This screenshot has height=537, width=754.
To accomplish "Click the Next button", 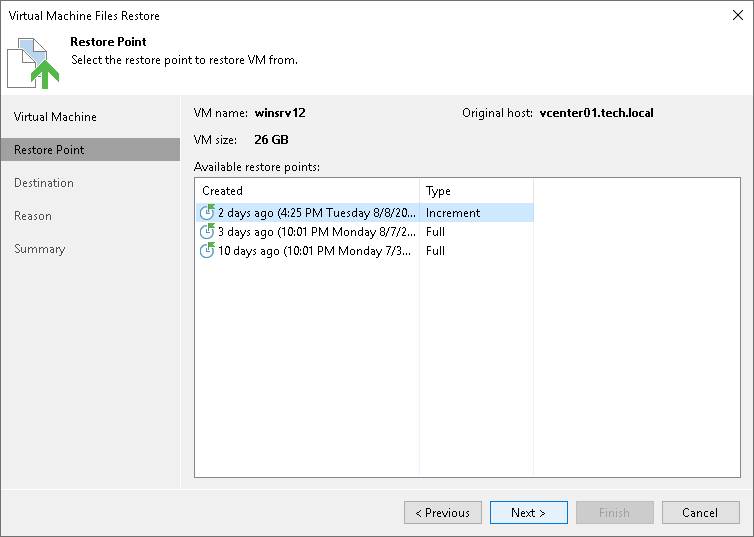I will coord(528,512).
